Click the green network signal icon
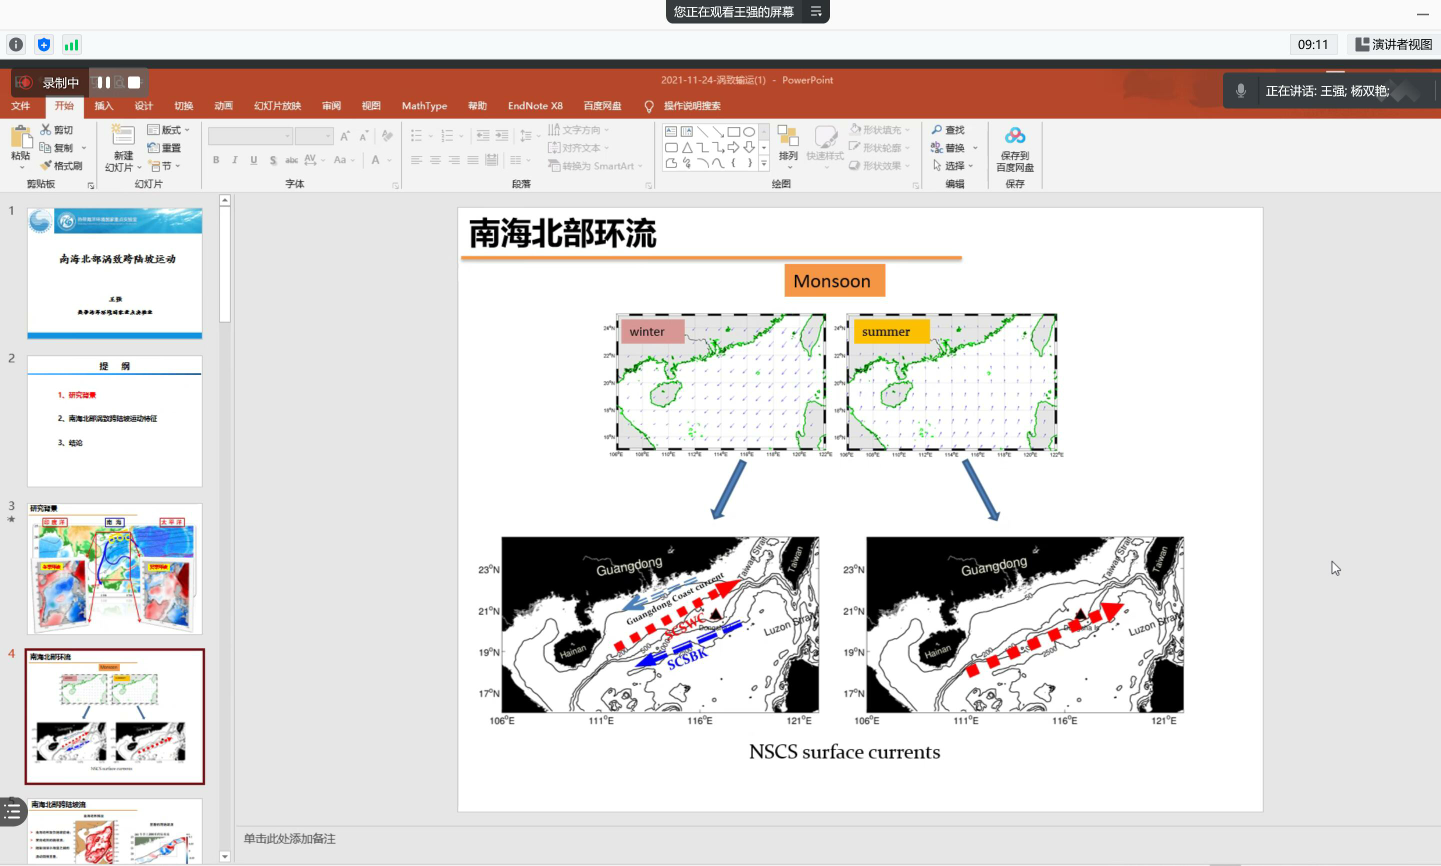The width and height of the screenshot is (1441, 866). point(71,45)
